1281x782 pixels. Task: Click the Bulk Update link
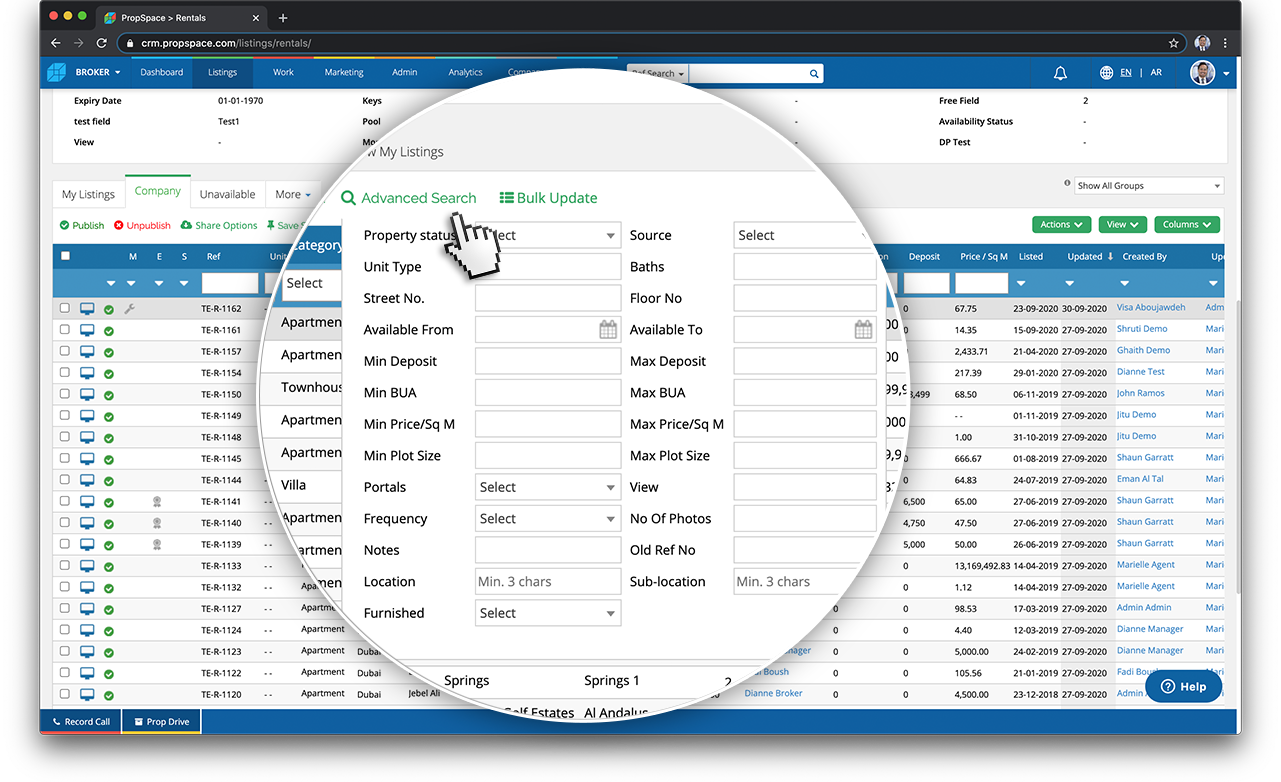(x=548, y=198)
